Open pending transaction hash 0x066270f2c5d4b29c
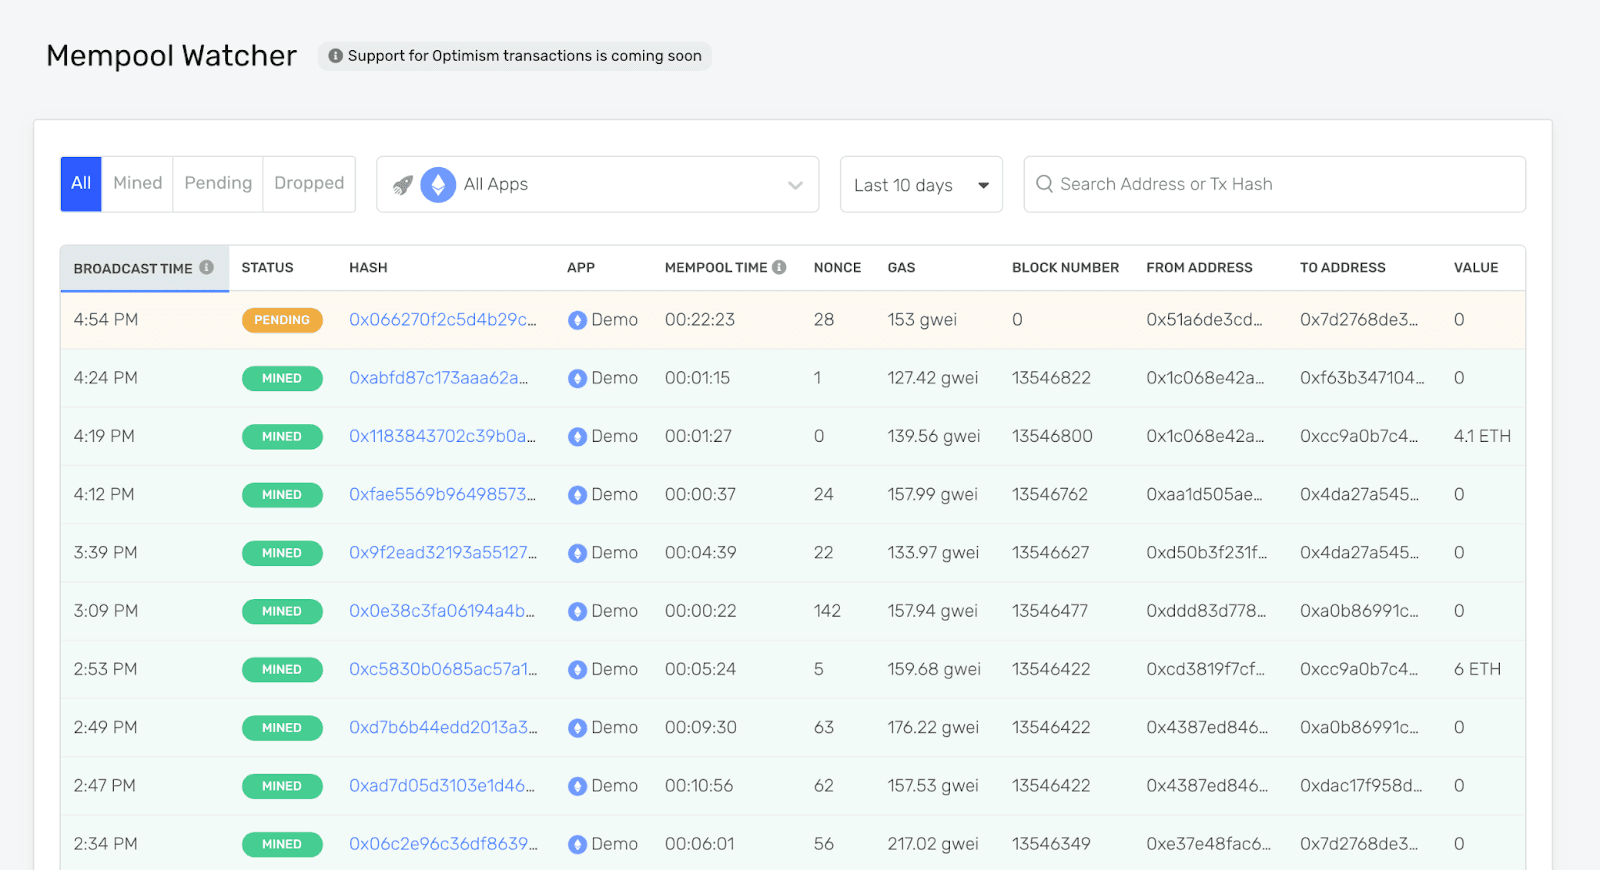1600x870 pixels. point(442,320)
